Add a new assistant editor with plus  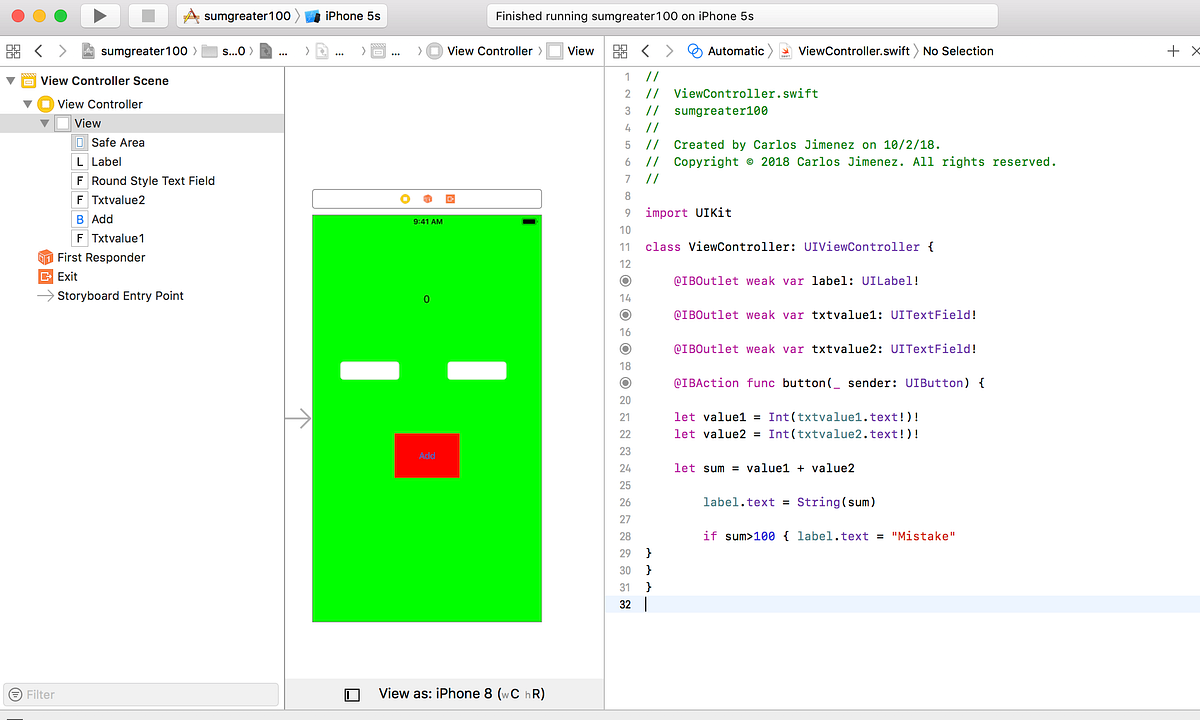[1173, 51]
